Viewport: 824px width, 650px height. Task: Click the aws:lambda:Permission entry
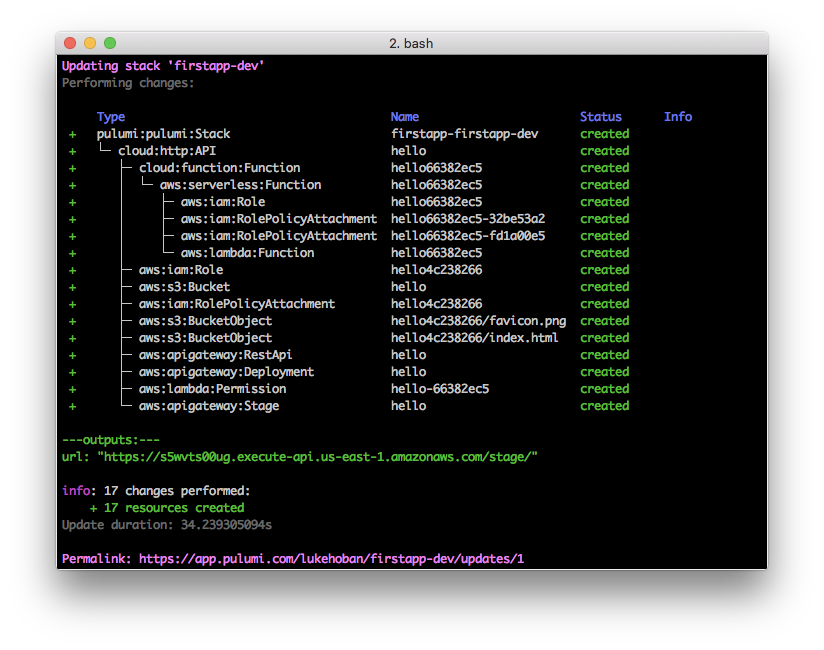pyautogui.click(x=212, y=389)
